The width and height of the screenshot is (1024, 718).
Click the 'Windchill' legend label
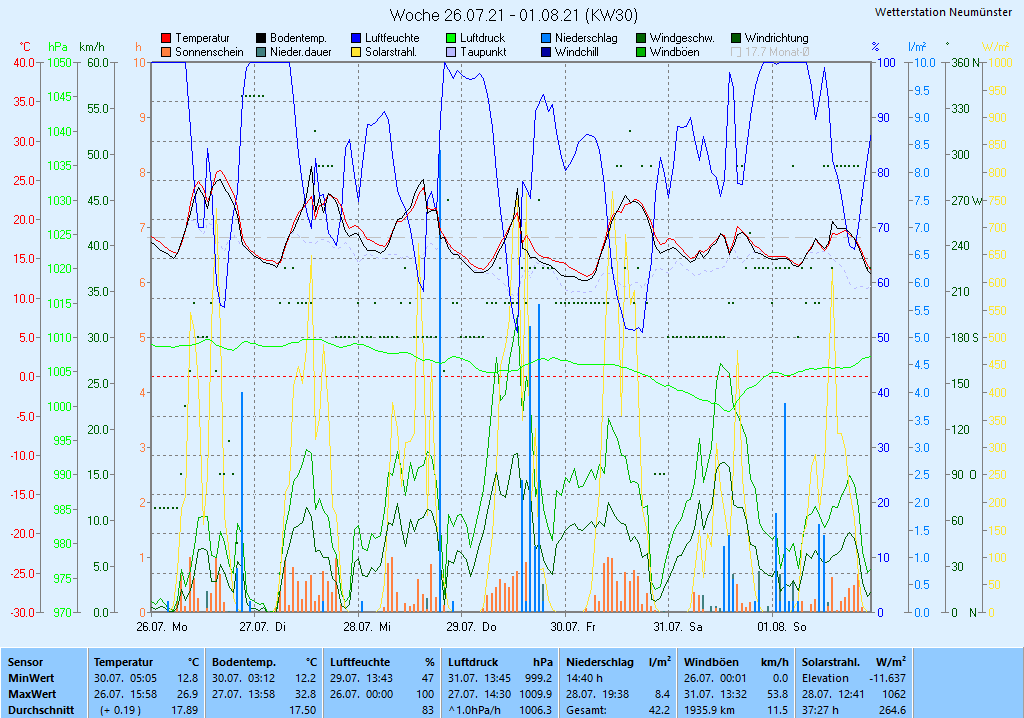coord(577,52)
